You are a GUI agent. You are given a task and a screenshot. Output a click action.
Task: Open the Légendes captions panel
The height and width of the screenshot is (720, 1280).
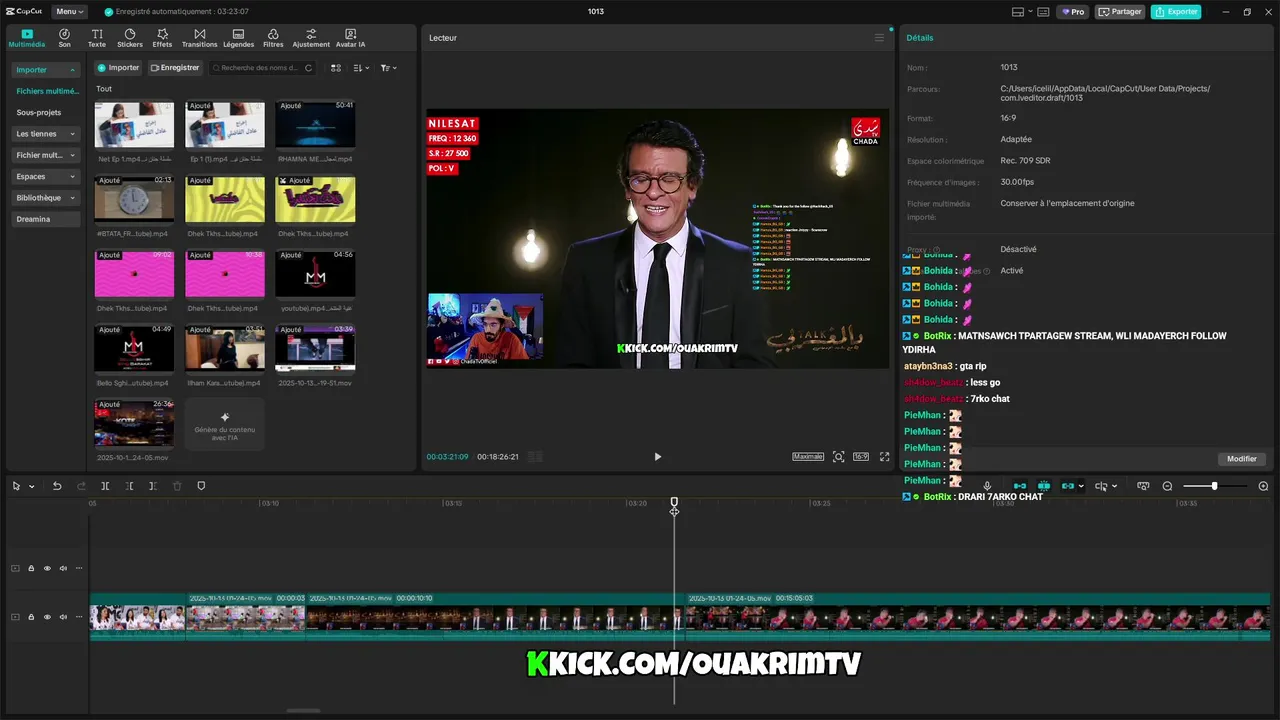[238, 38]
